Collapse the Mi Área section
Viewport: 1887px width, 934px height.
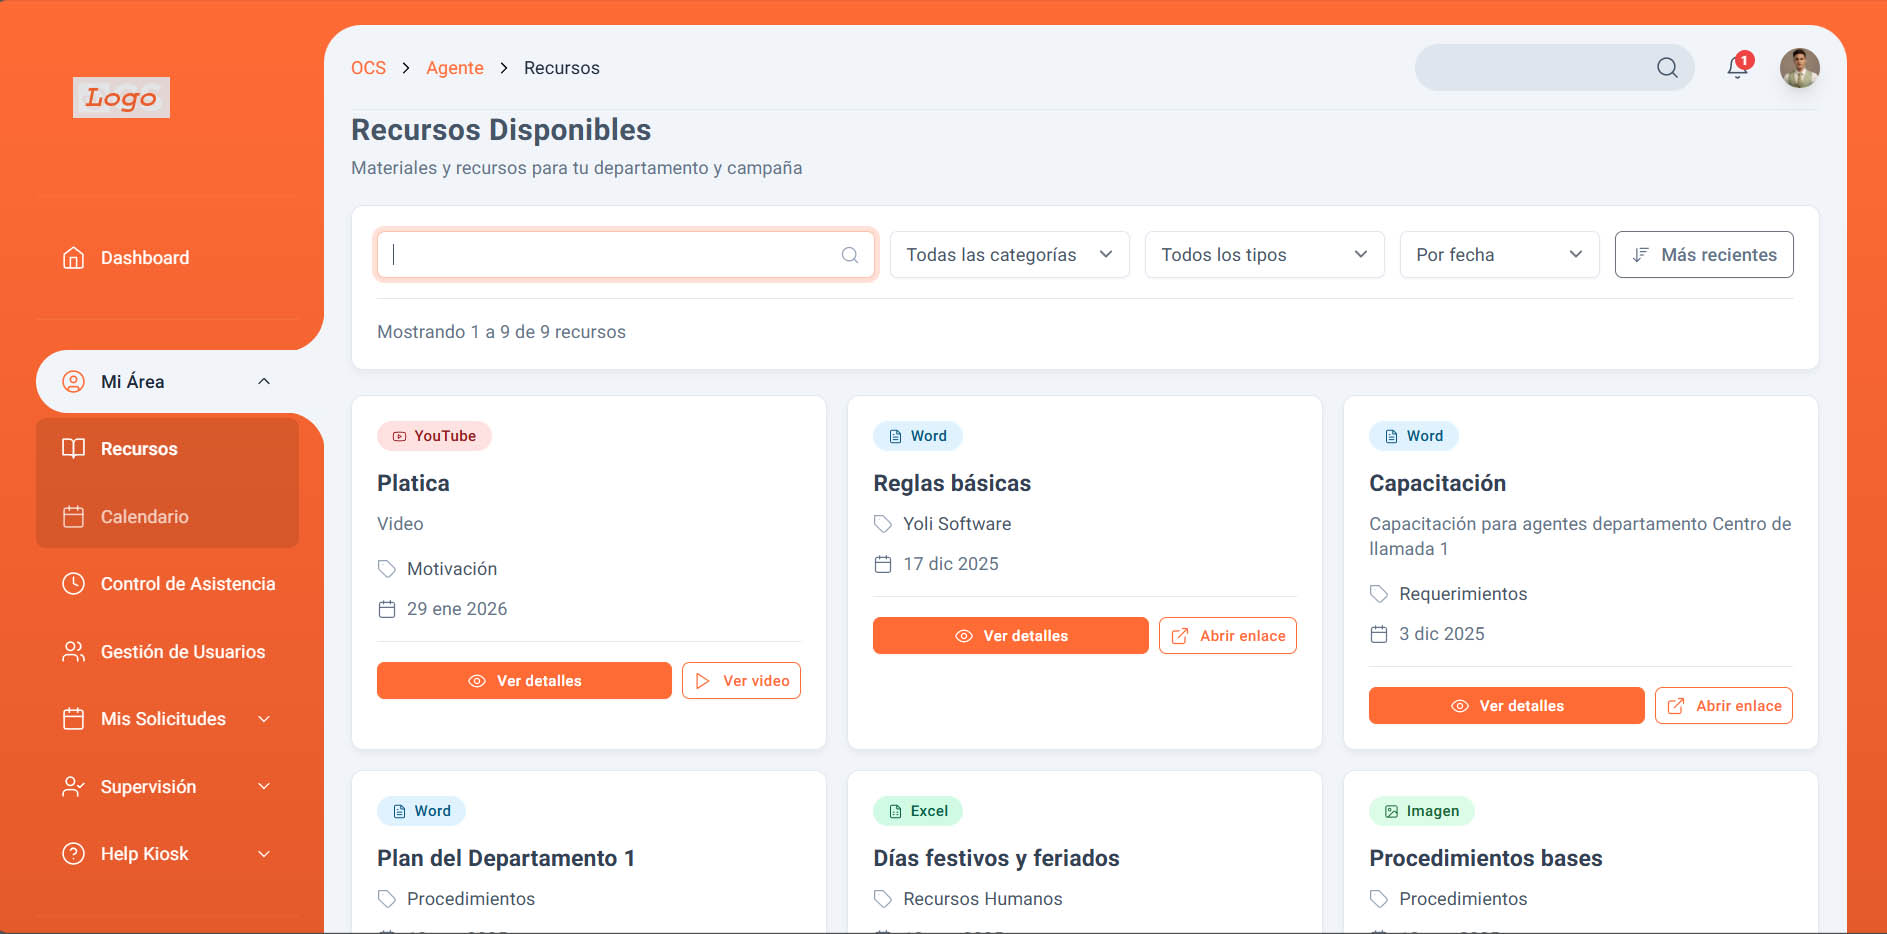(263, 381)
